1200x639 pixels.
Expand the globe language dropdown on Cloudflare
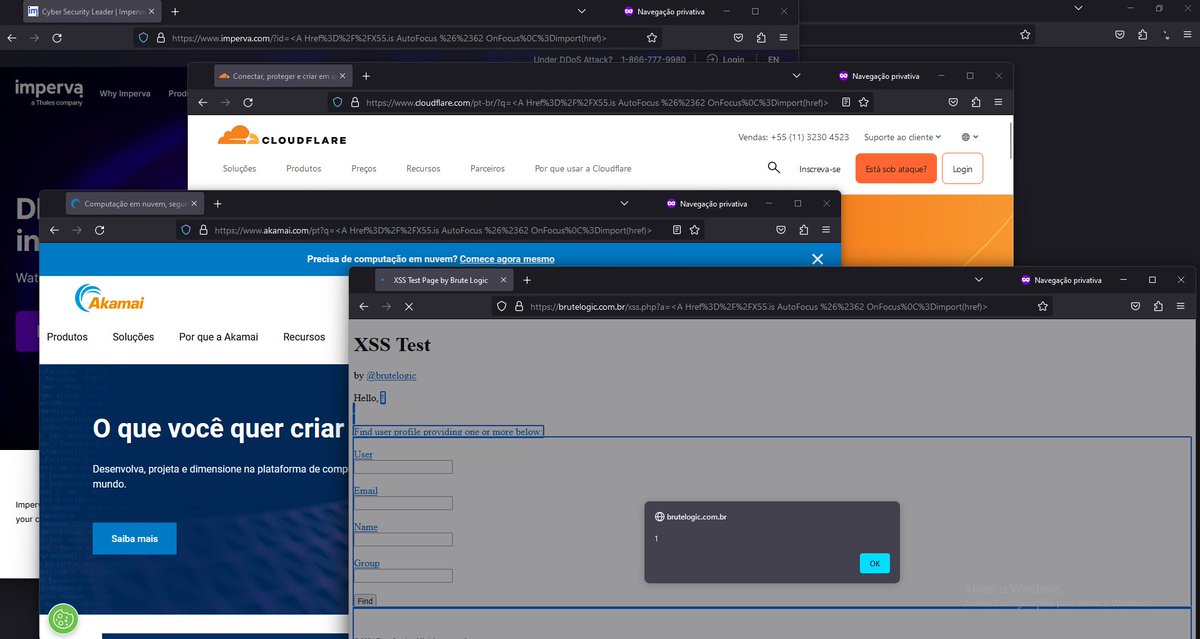coord(970,137)
